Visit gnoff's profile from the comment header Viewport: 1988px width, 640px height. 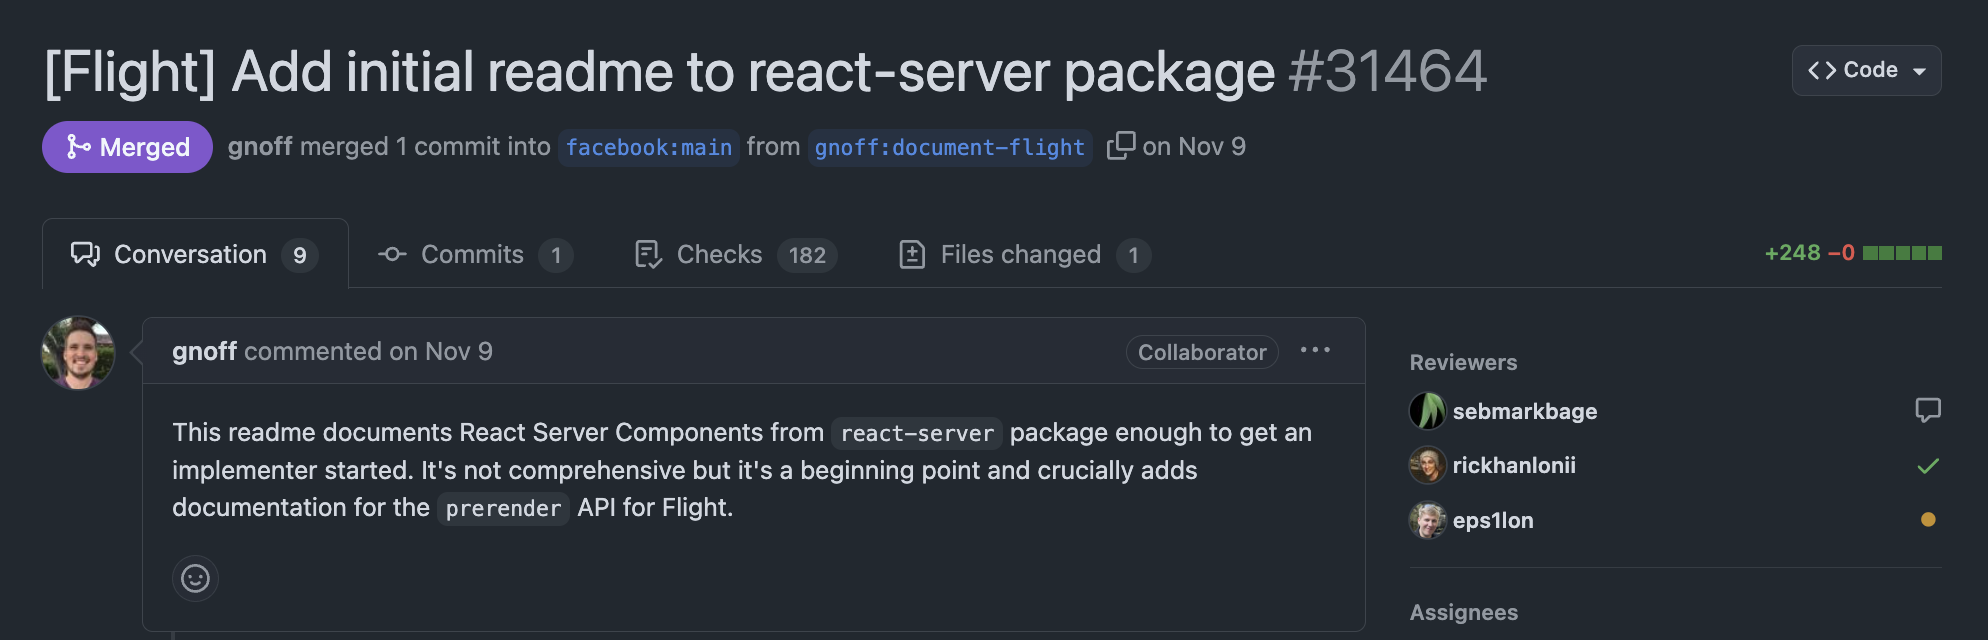(204, 351)
